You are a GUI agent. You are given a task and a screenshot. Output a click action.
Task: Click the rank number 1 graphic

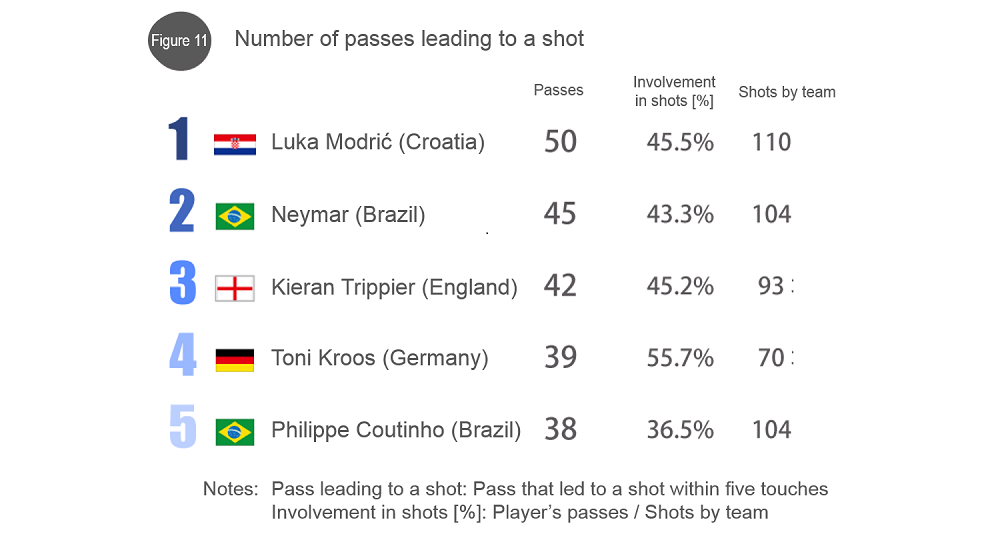tap(179, 138)
